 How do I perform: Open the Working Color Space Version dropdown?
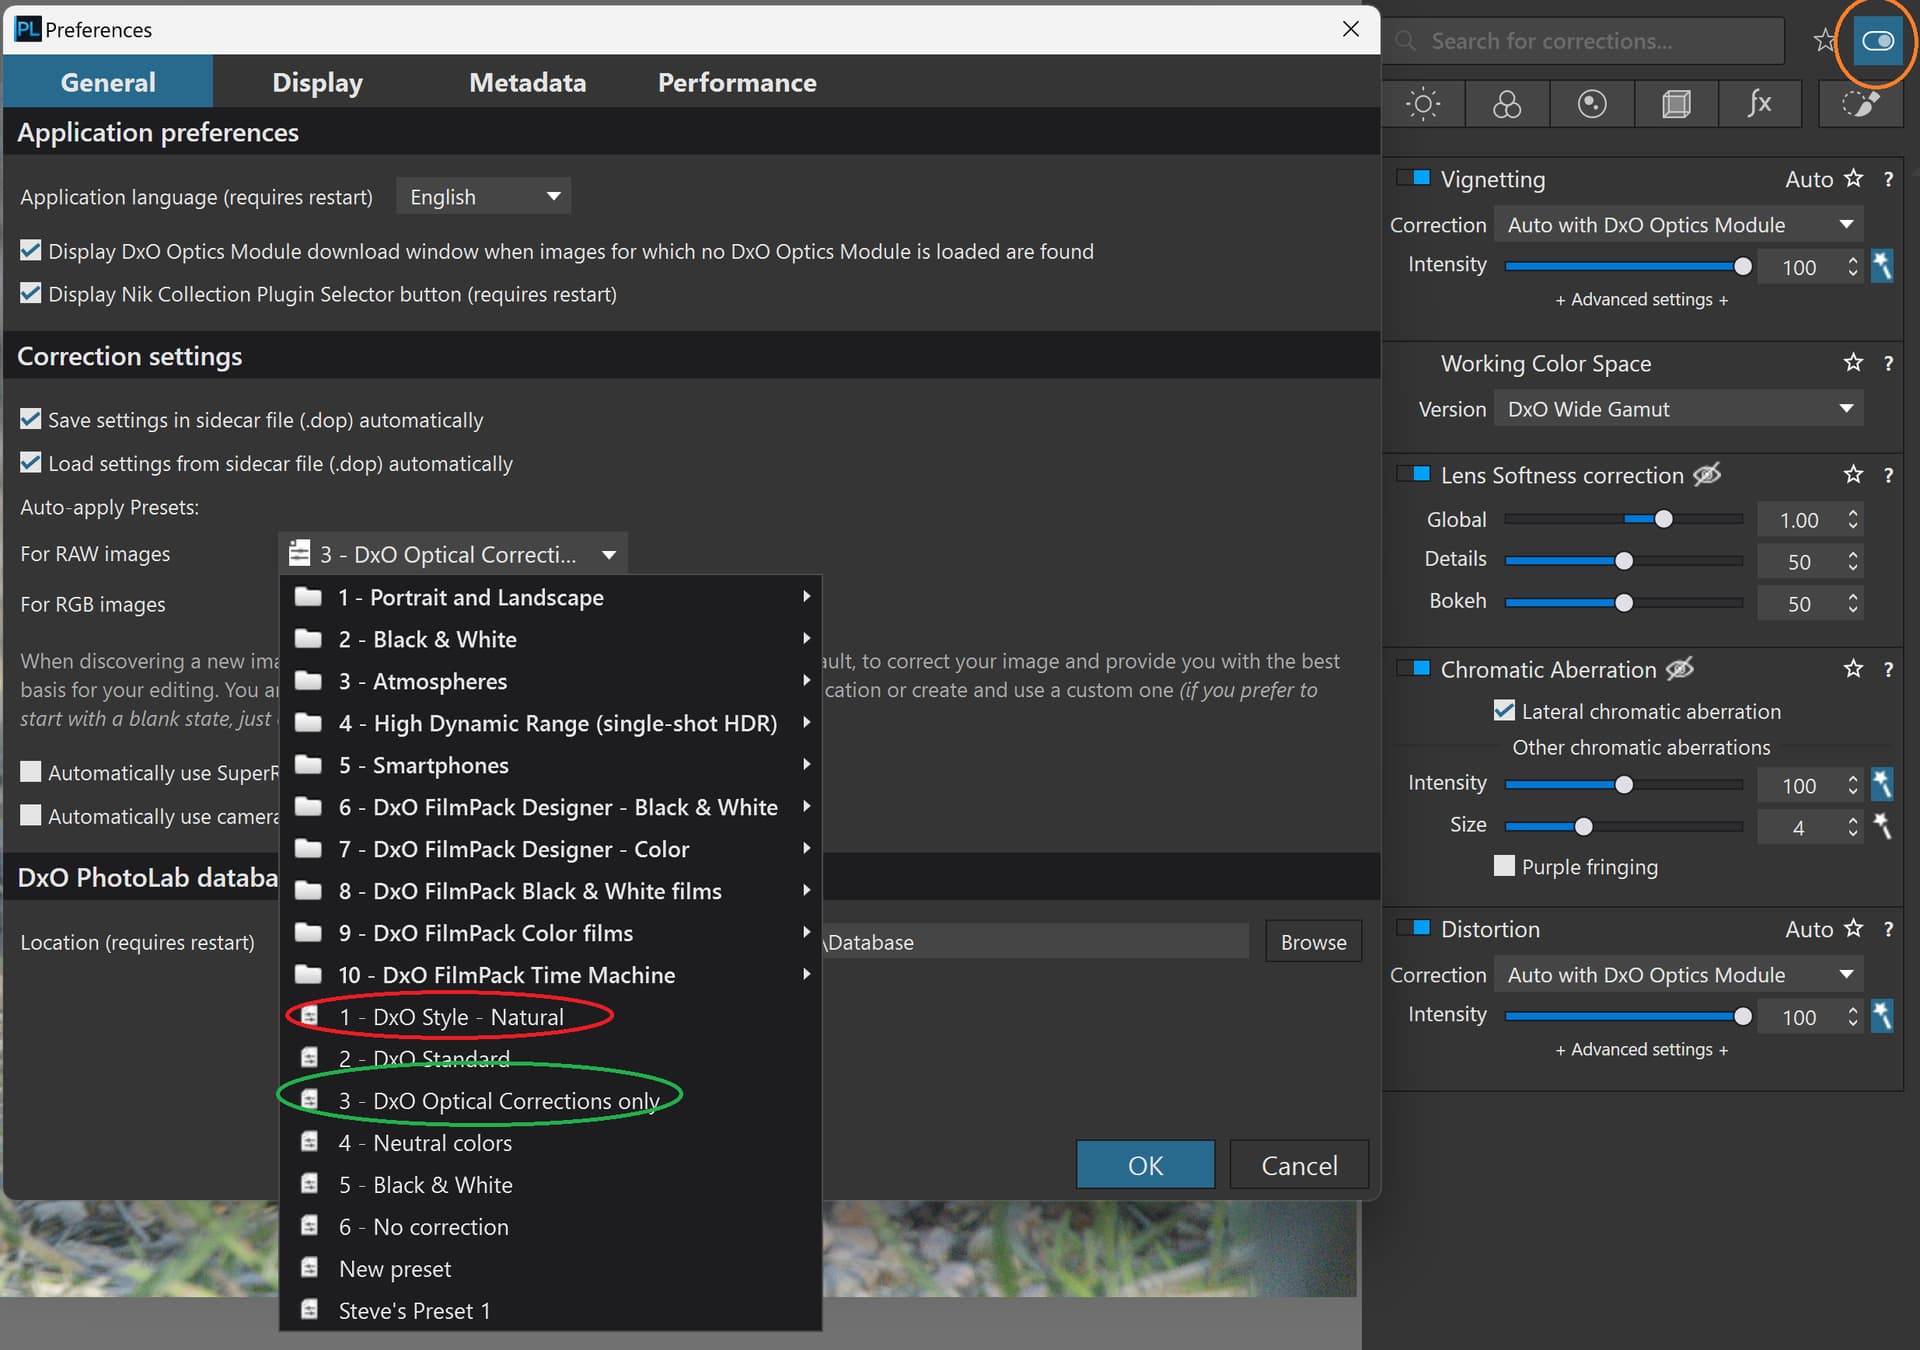[x=1679, y=409]
